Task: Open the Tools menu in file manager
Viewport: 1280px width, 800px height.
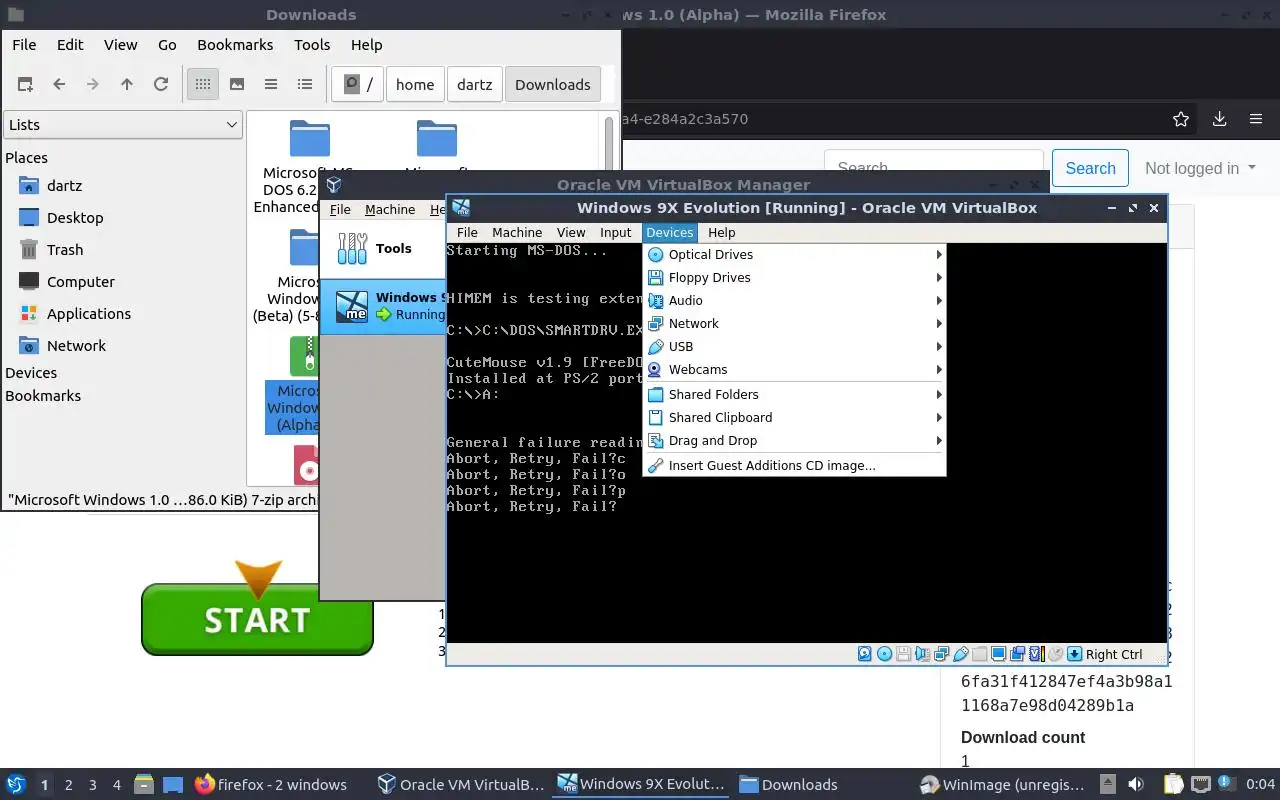Action: click(x=312, y=45)
